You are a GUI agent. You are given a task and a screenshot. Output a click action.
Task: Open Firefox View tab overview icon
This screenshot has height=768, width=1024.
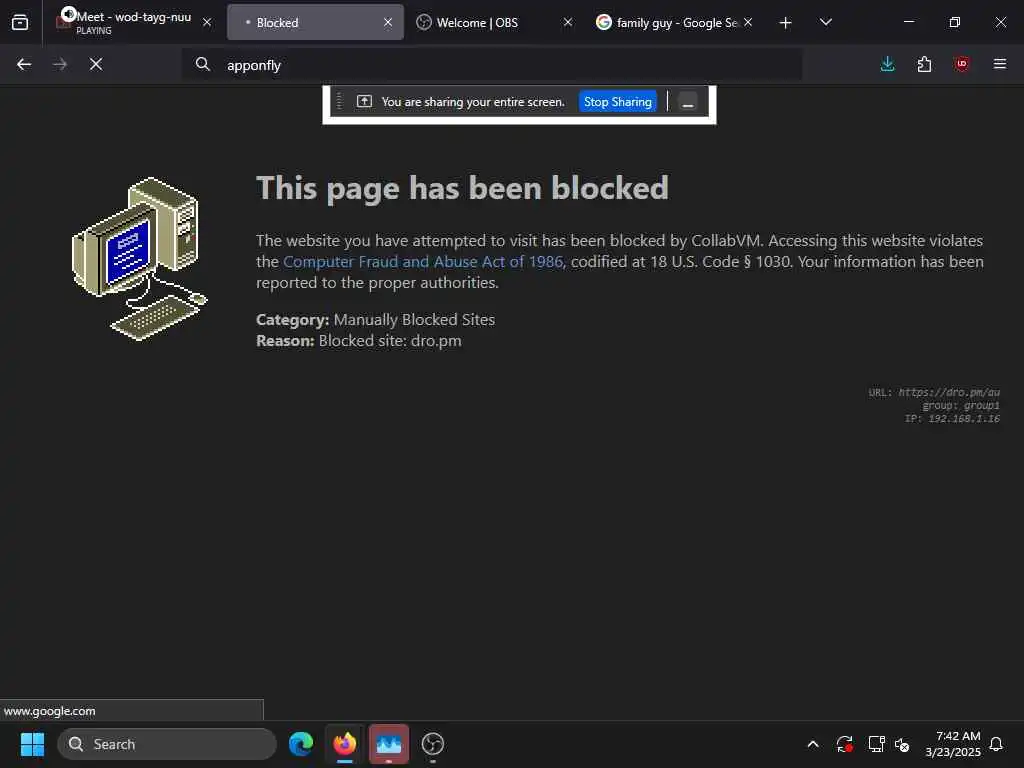pyautogui.click(x=20, y=22)
